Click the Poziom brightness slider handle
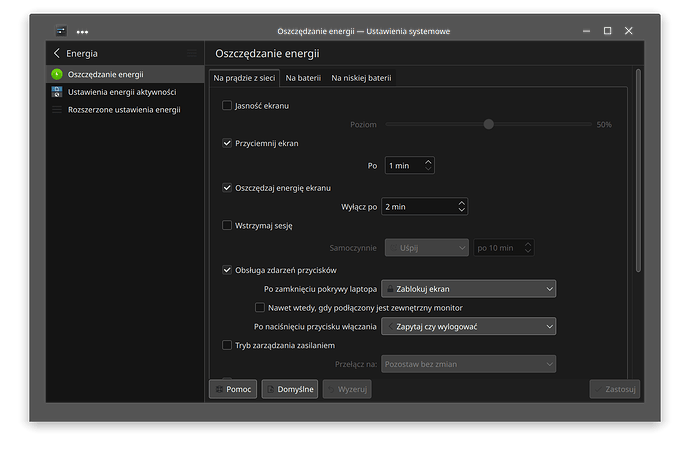Screen dimensions: 690x454 click(488, 124)
